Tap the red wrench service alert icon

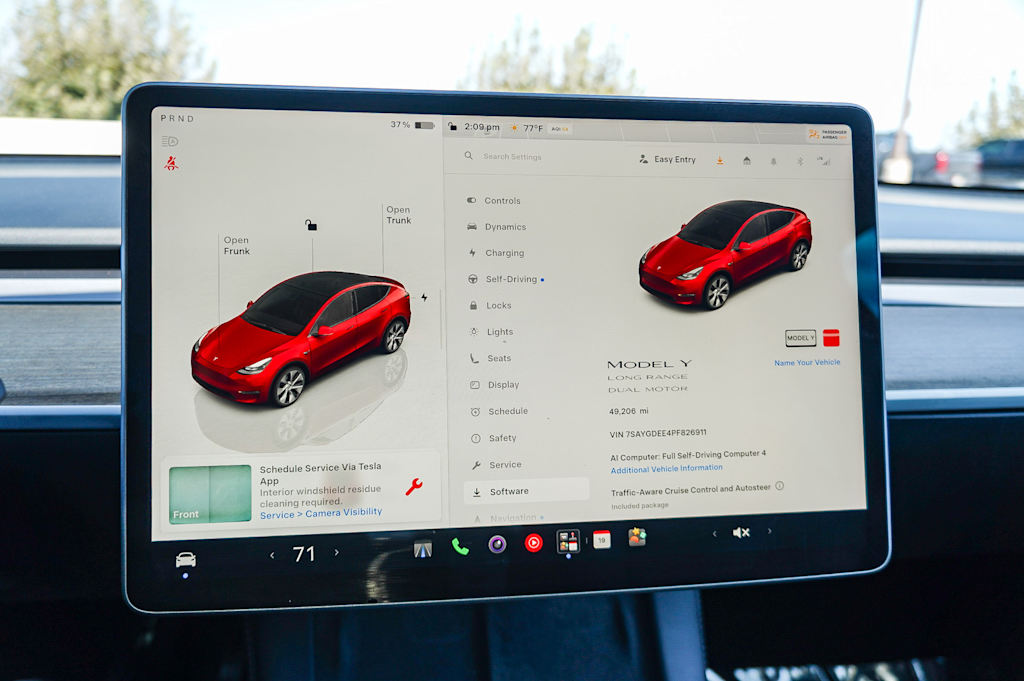(413, 487)
